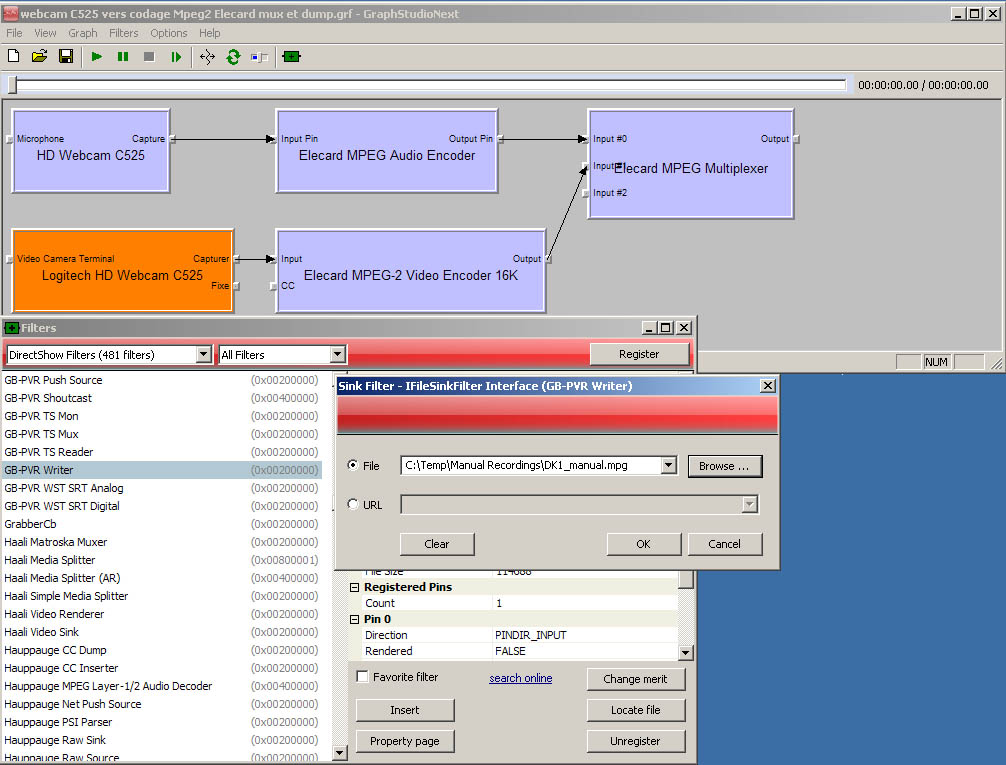This screenshot has height=765, width=1006.
Task: Select GrabberCb in filter list
Action: pyautogui.click(x=162, y=524)
